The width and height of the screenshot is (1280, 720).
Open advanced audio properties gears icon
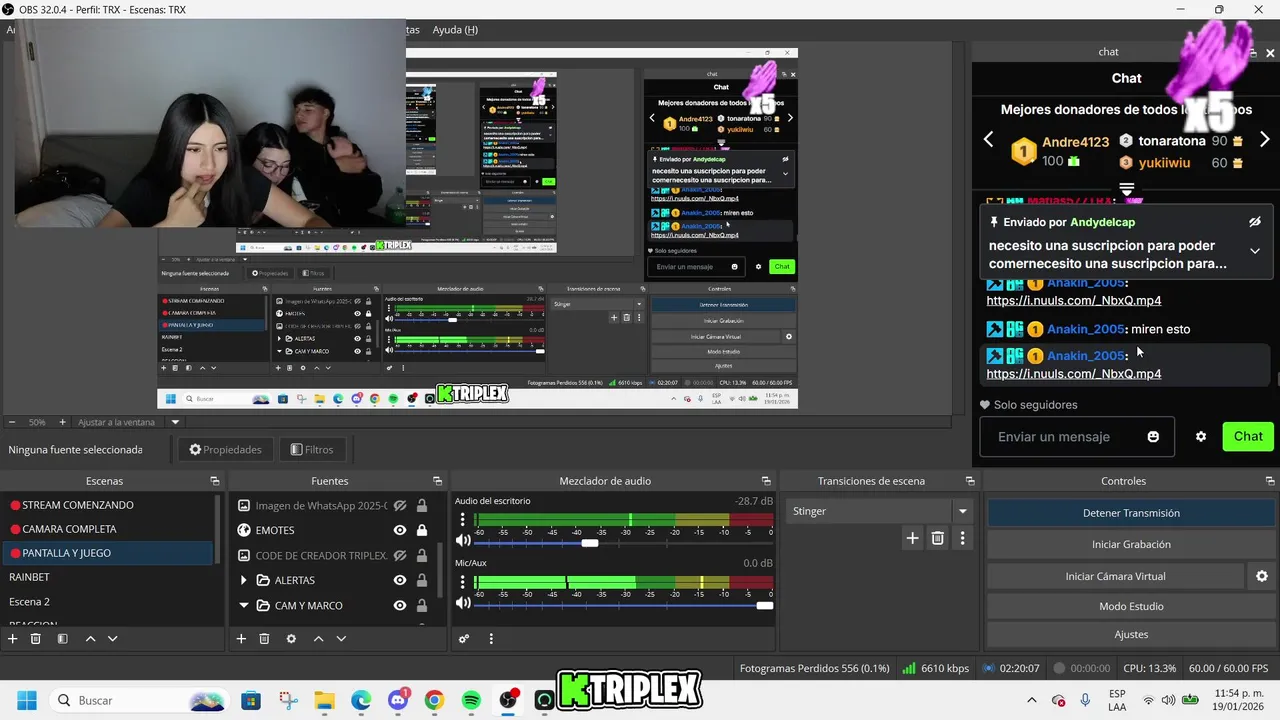[x=464, y=638]
